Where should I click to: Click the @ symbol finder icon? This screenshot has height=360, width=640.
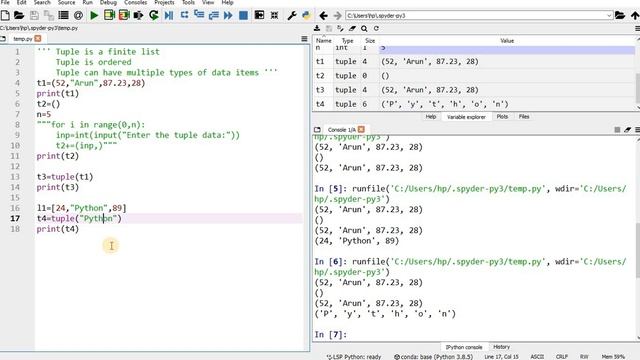coord(78,16)
